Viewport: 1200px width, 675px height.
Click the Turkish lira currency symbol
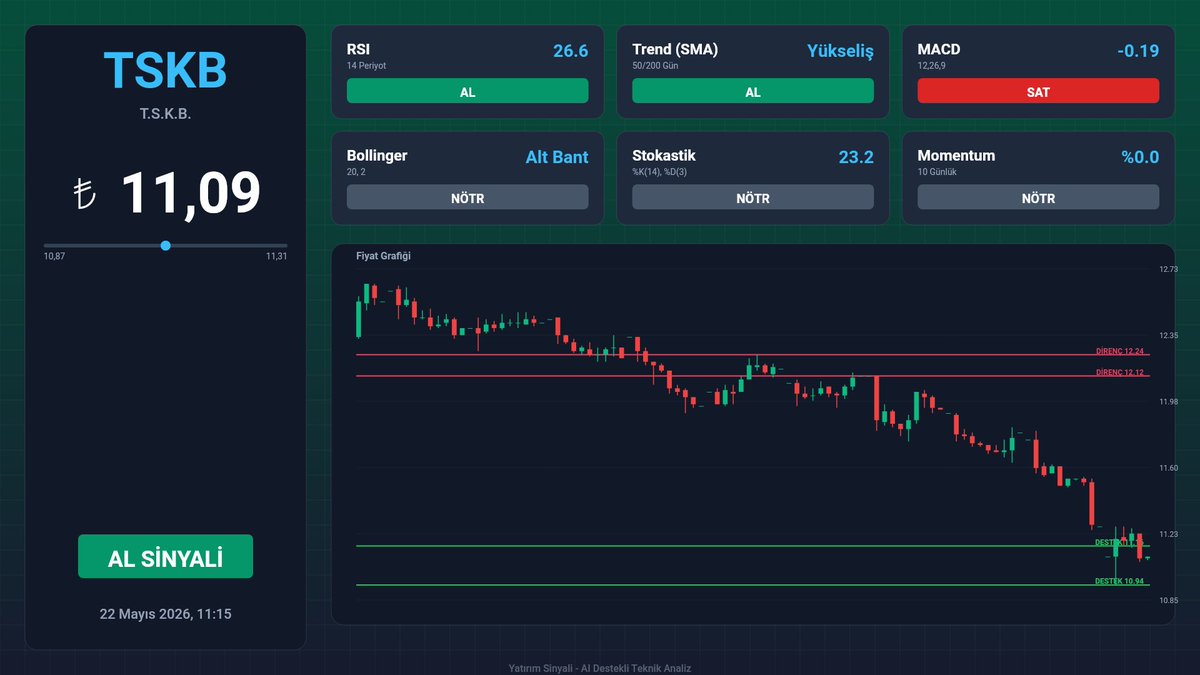85,194
